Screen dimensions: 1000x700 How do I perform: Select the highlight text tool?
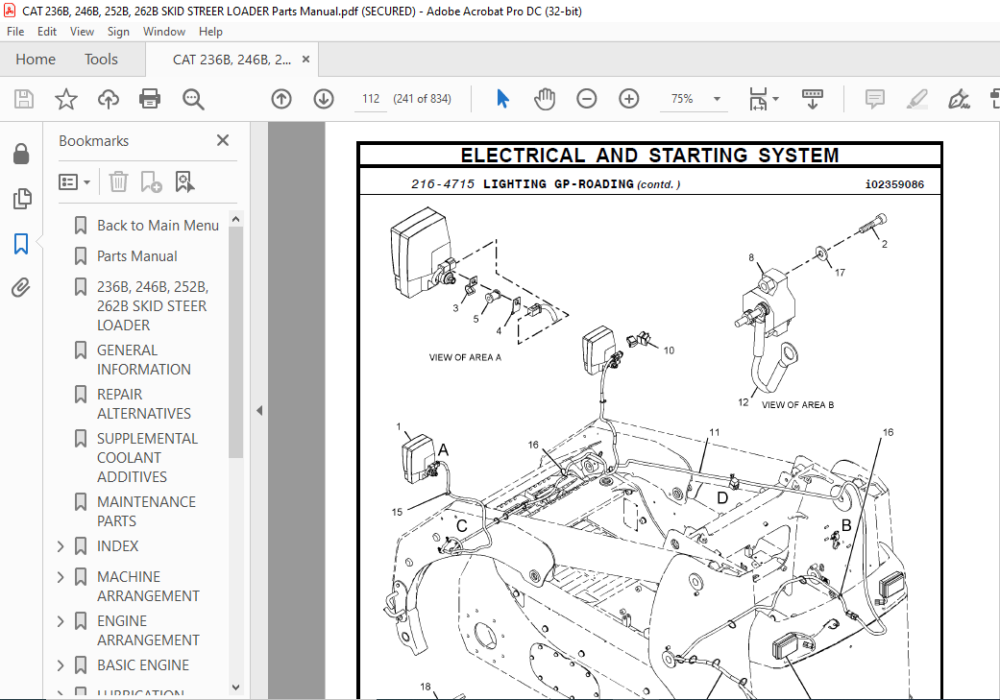pos(916,99)
